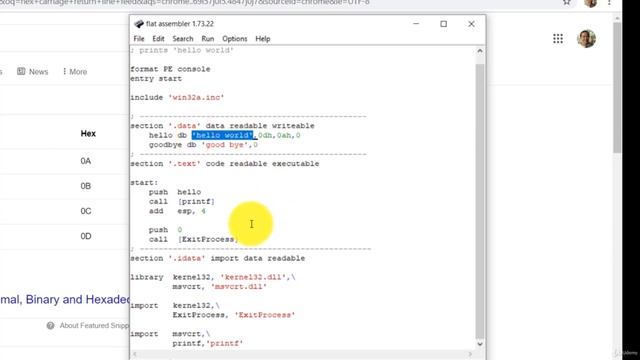
Task: Click the Chrome address bar URL
Action: [186, 2]
